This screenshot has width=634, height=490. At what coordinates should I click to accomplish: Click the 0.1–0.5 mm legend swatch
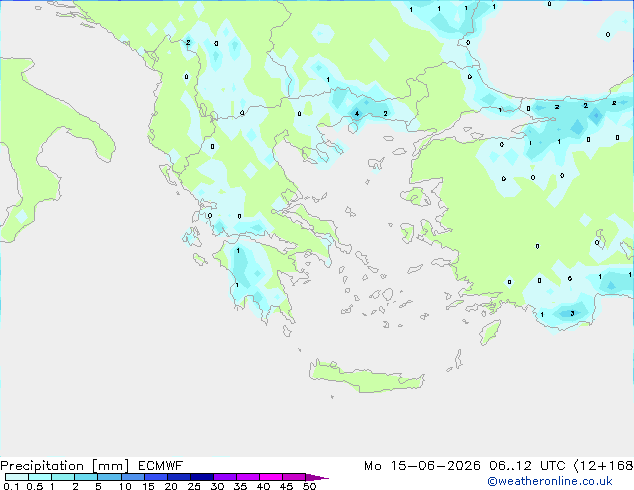pyautogui.click(x=17, y=477)
